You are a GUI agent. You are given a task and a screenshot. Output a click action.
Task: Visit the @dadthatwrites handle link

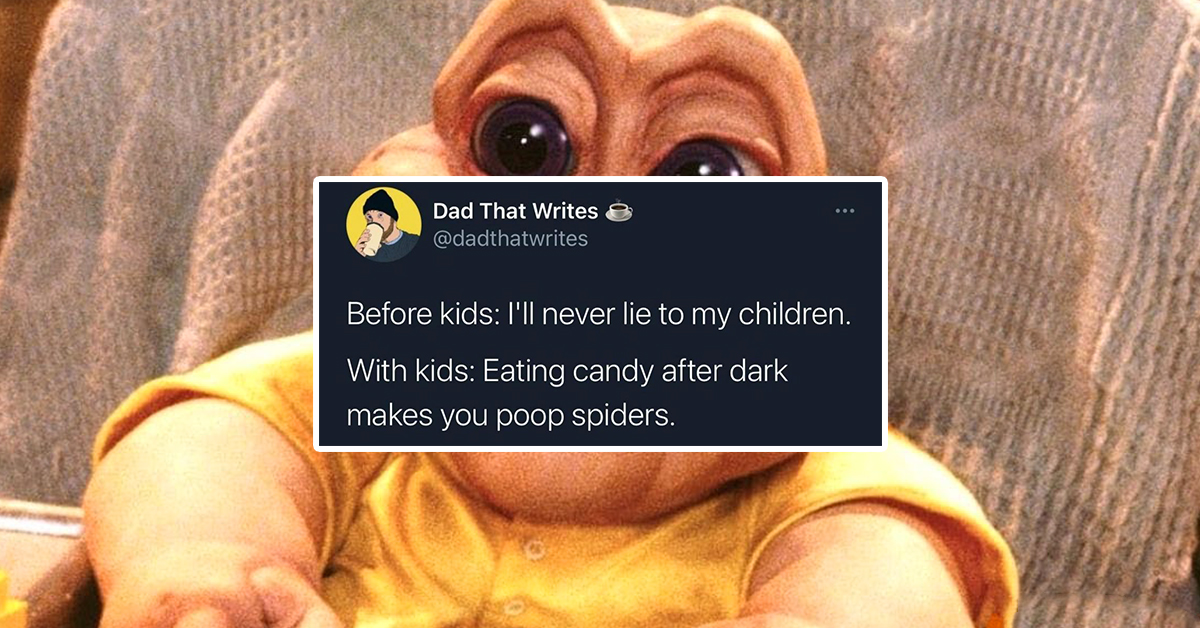click(510, 239)
